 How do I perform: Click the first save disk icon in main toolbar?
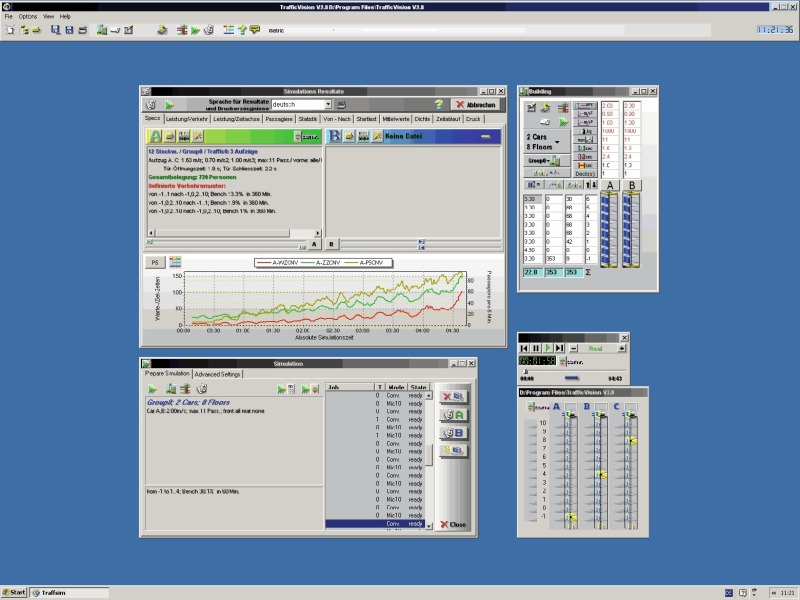pos(56,30)
